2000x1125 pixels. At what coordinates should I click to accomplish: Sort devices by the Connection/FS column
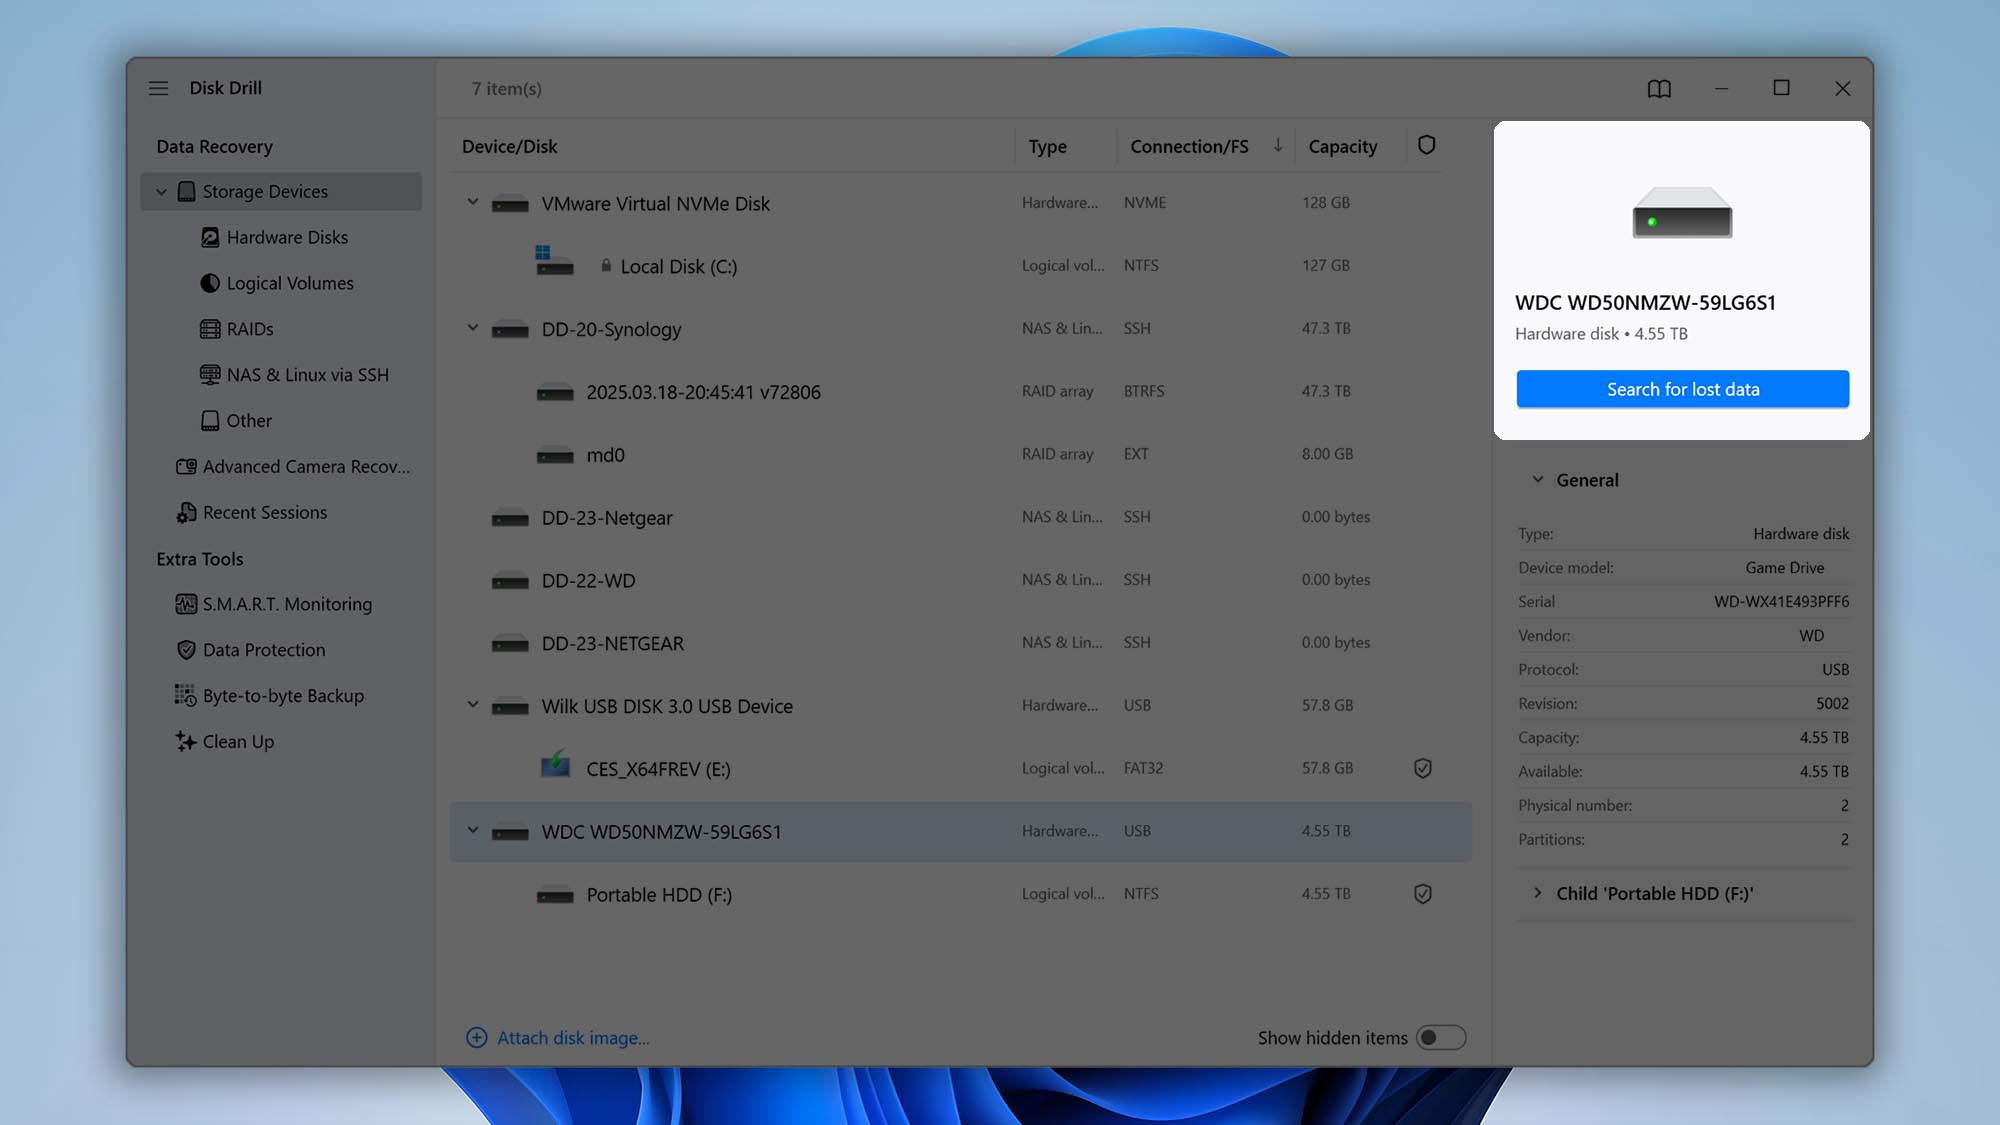1190,145
